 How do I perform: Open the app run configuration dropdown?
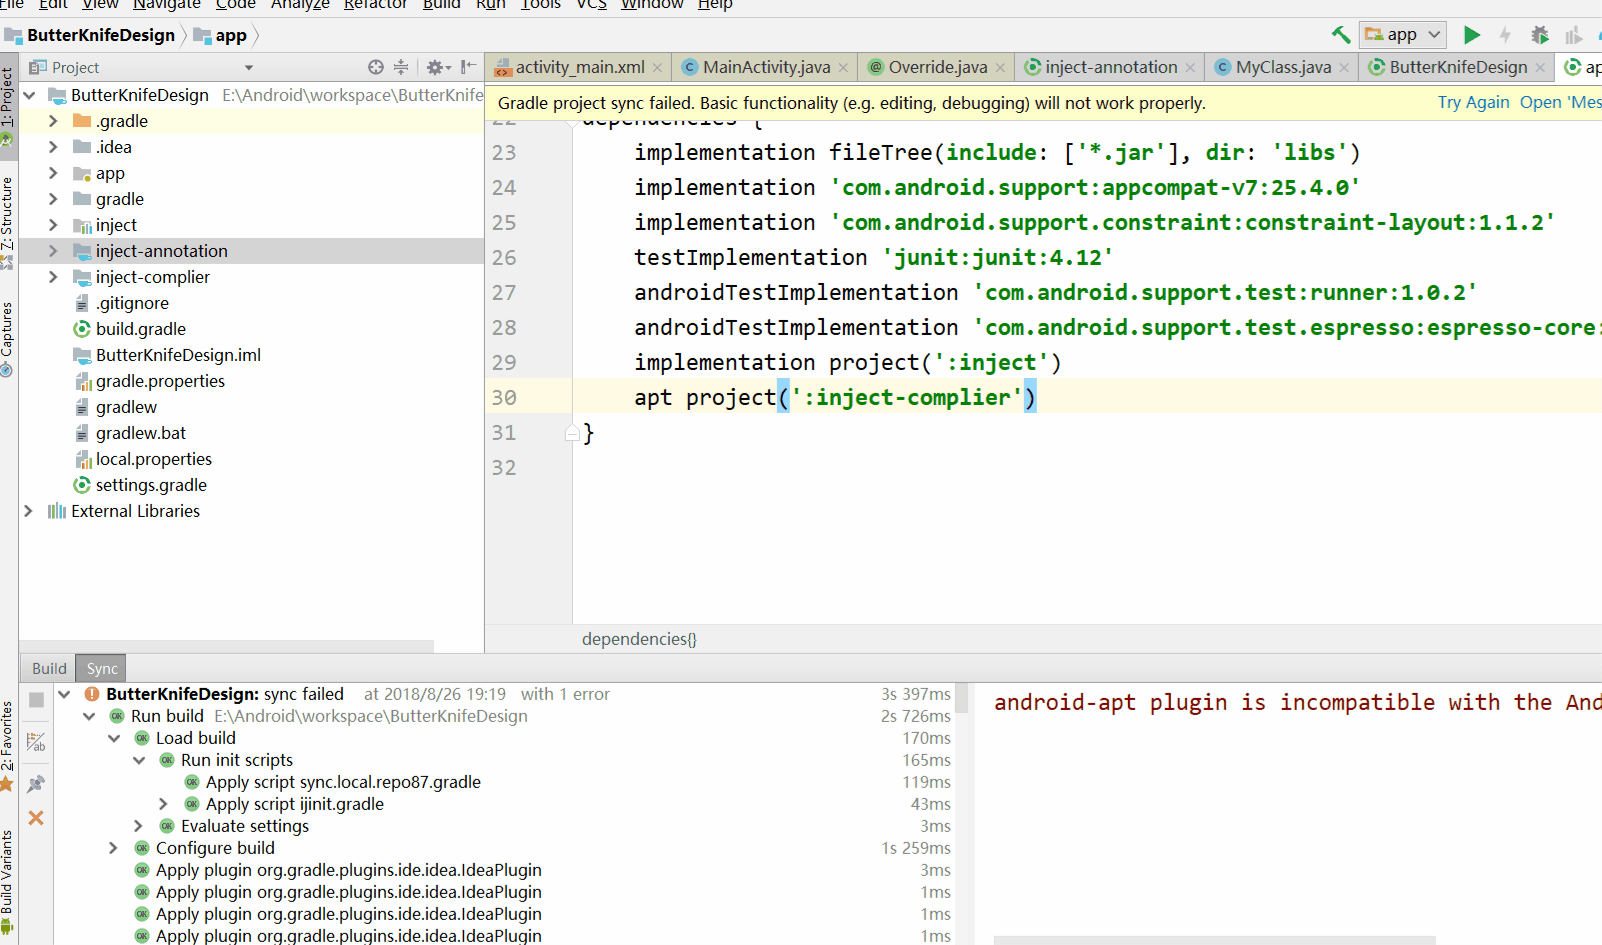click(1402, 35)
